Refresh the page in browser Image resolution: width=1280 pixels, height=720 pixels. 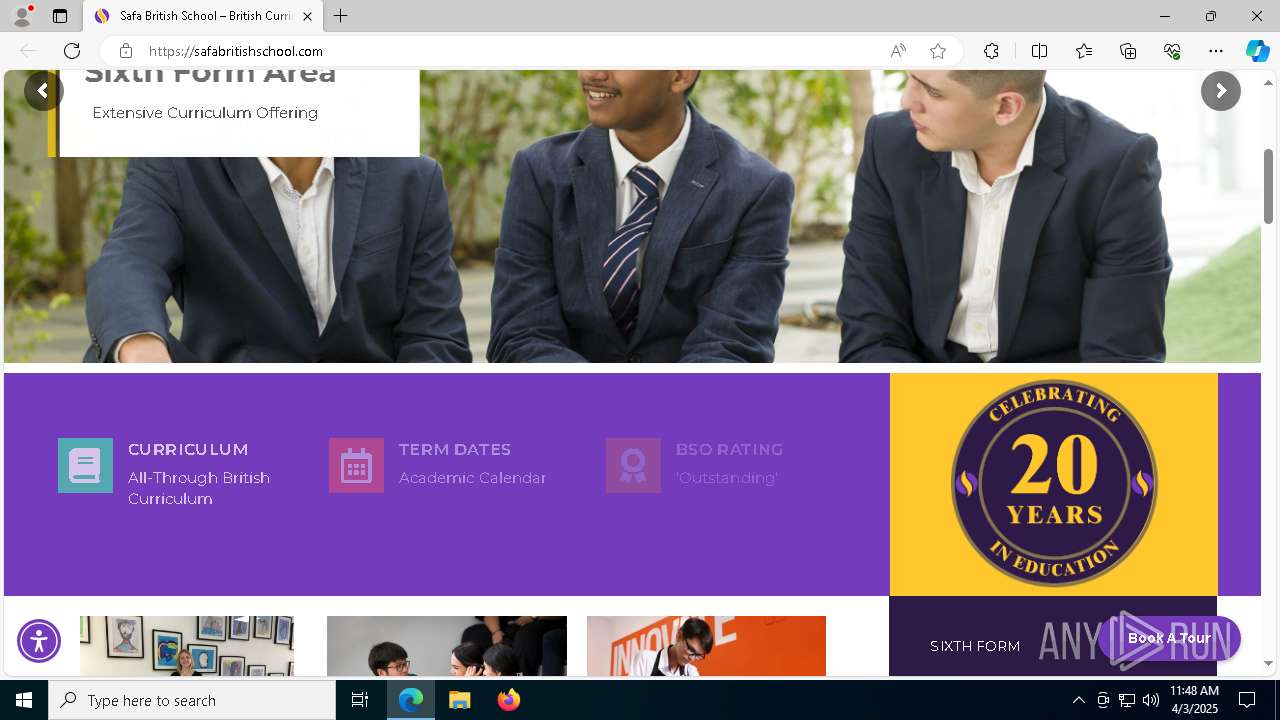coord(72,51)
